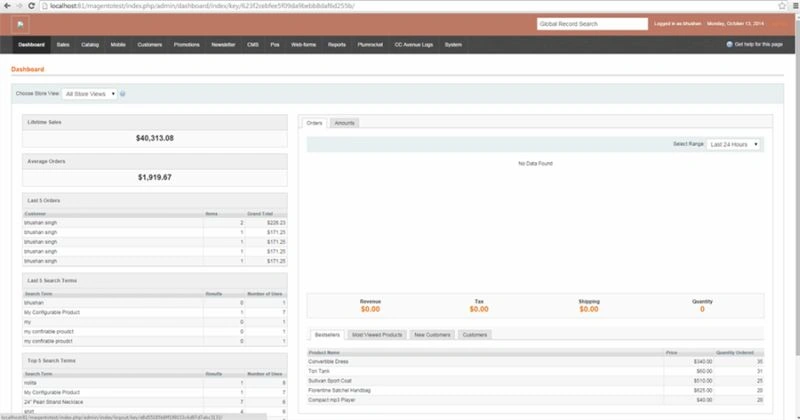800x420 pixels.
Task: Open the Select Range Last 24 Hours dropdown
Action: coord(733,144)
